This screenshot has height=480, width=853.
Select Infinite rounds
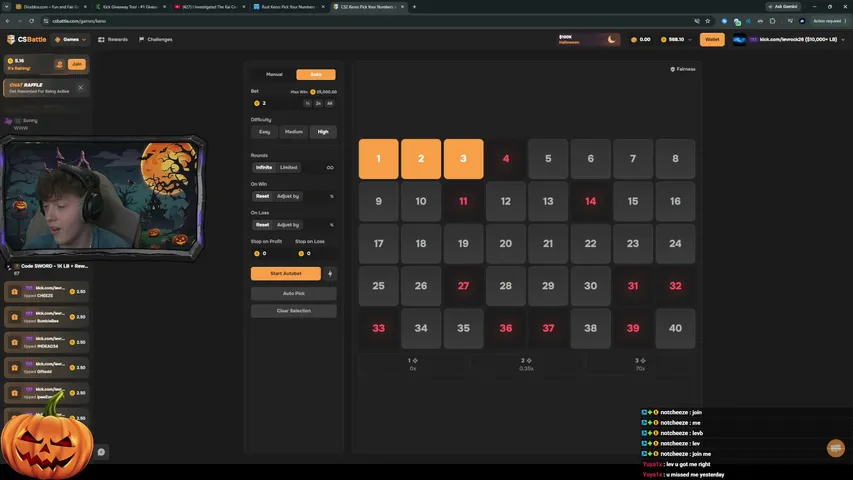(264, 167)
